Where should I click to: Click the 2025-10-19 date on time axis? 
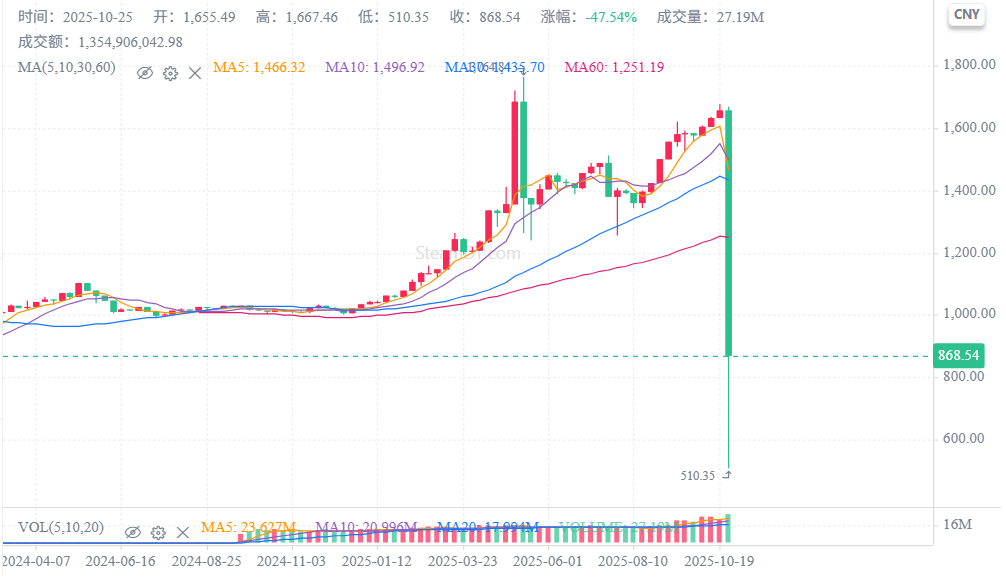[719, 562]
